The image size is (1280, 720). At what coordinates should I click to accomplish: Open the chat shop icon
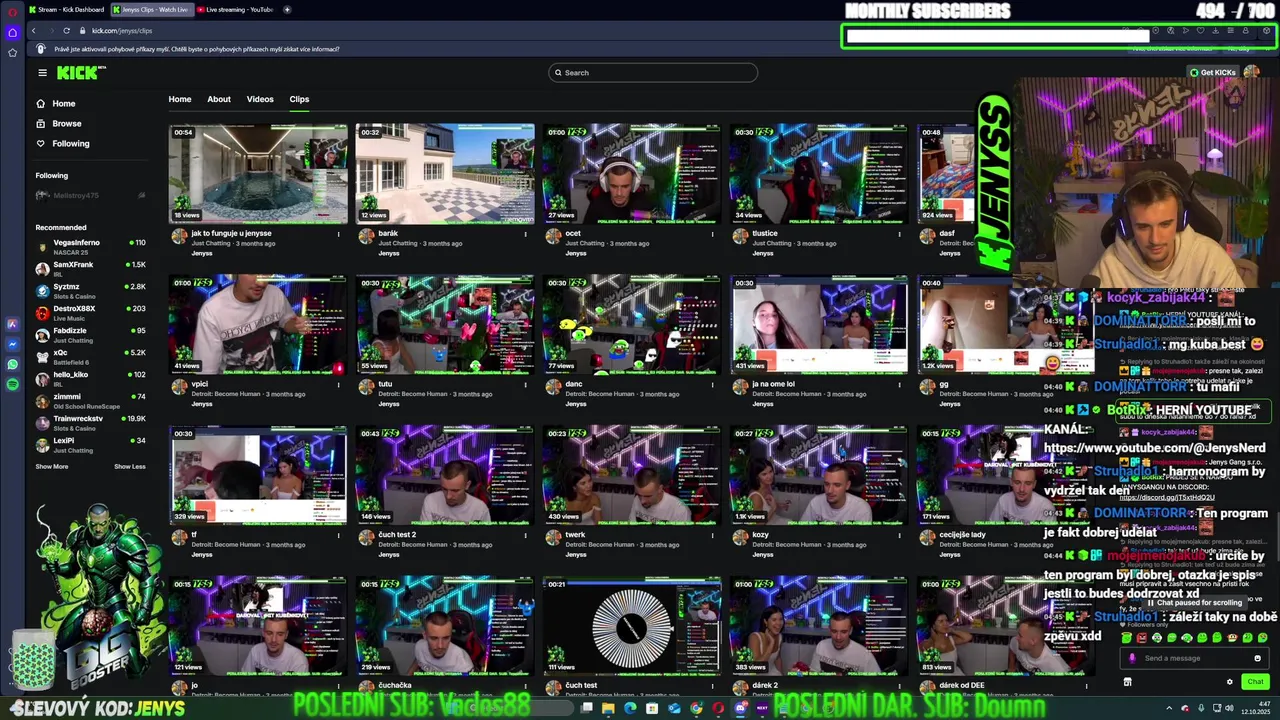[1127, 682]
